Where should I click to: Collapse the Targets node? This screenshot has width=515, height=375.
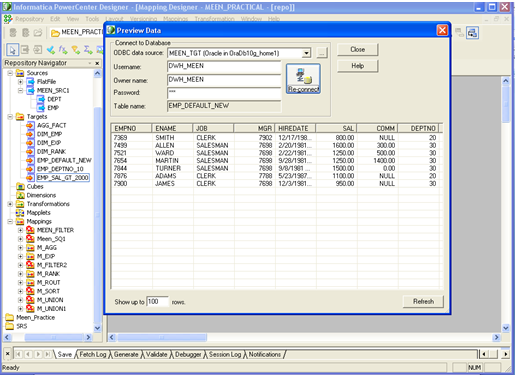point(10,117)
